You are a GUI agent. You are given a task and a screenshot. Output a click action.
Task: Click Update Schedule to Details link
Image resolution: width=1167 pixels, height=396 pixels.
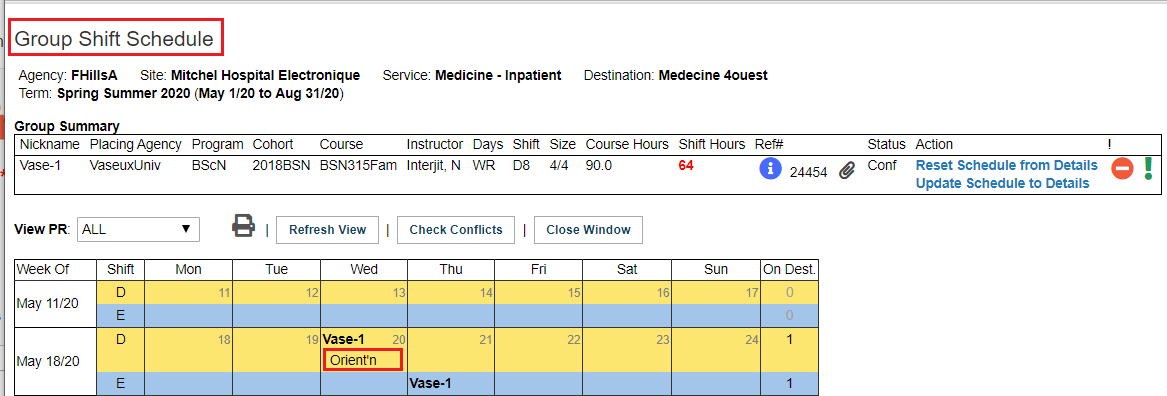click(1003, 183)
